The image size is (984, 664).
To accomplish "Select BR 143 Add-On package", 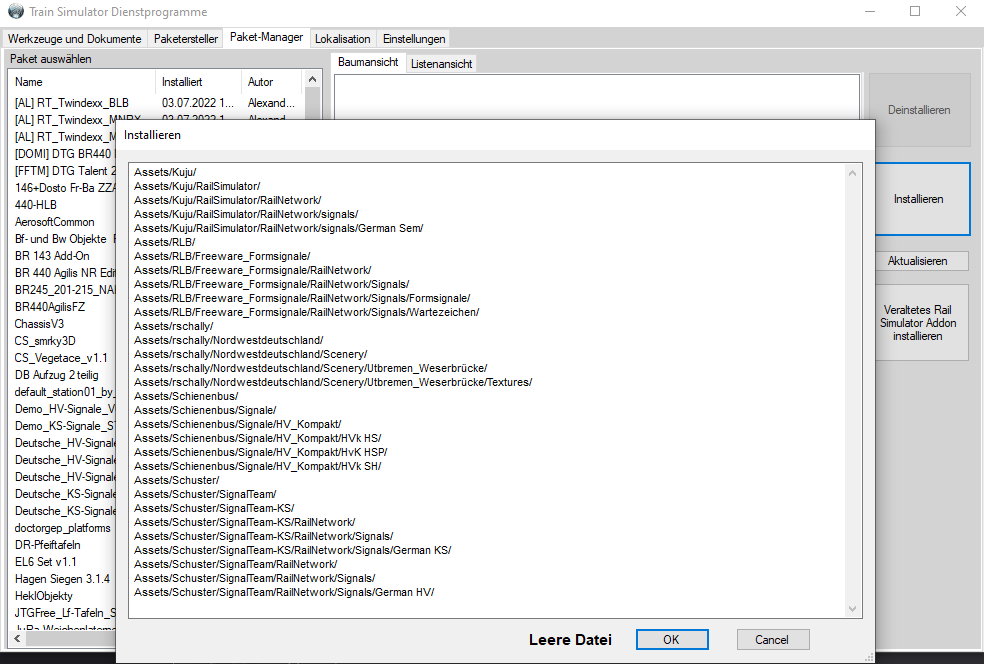I will [x=52, y=255].
